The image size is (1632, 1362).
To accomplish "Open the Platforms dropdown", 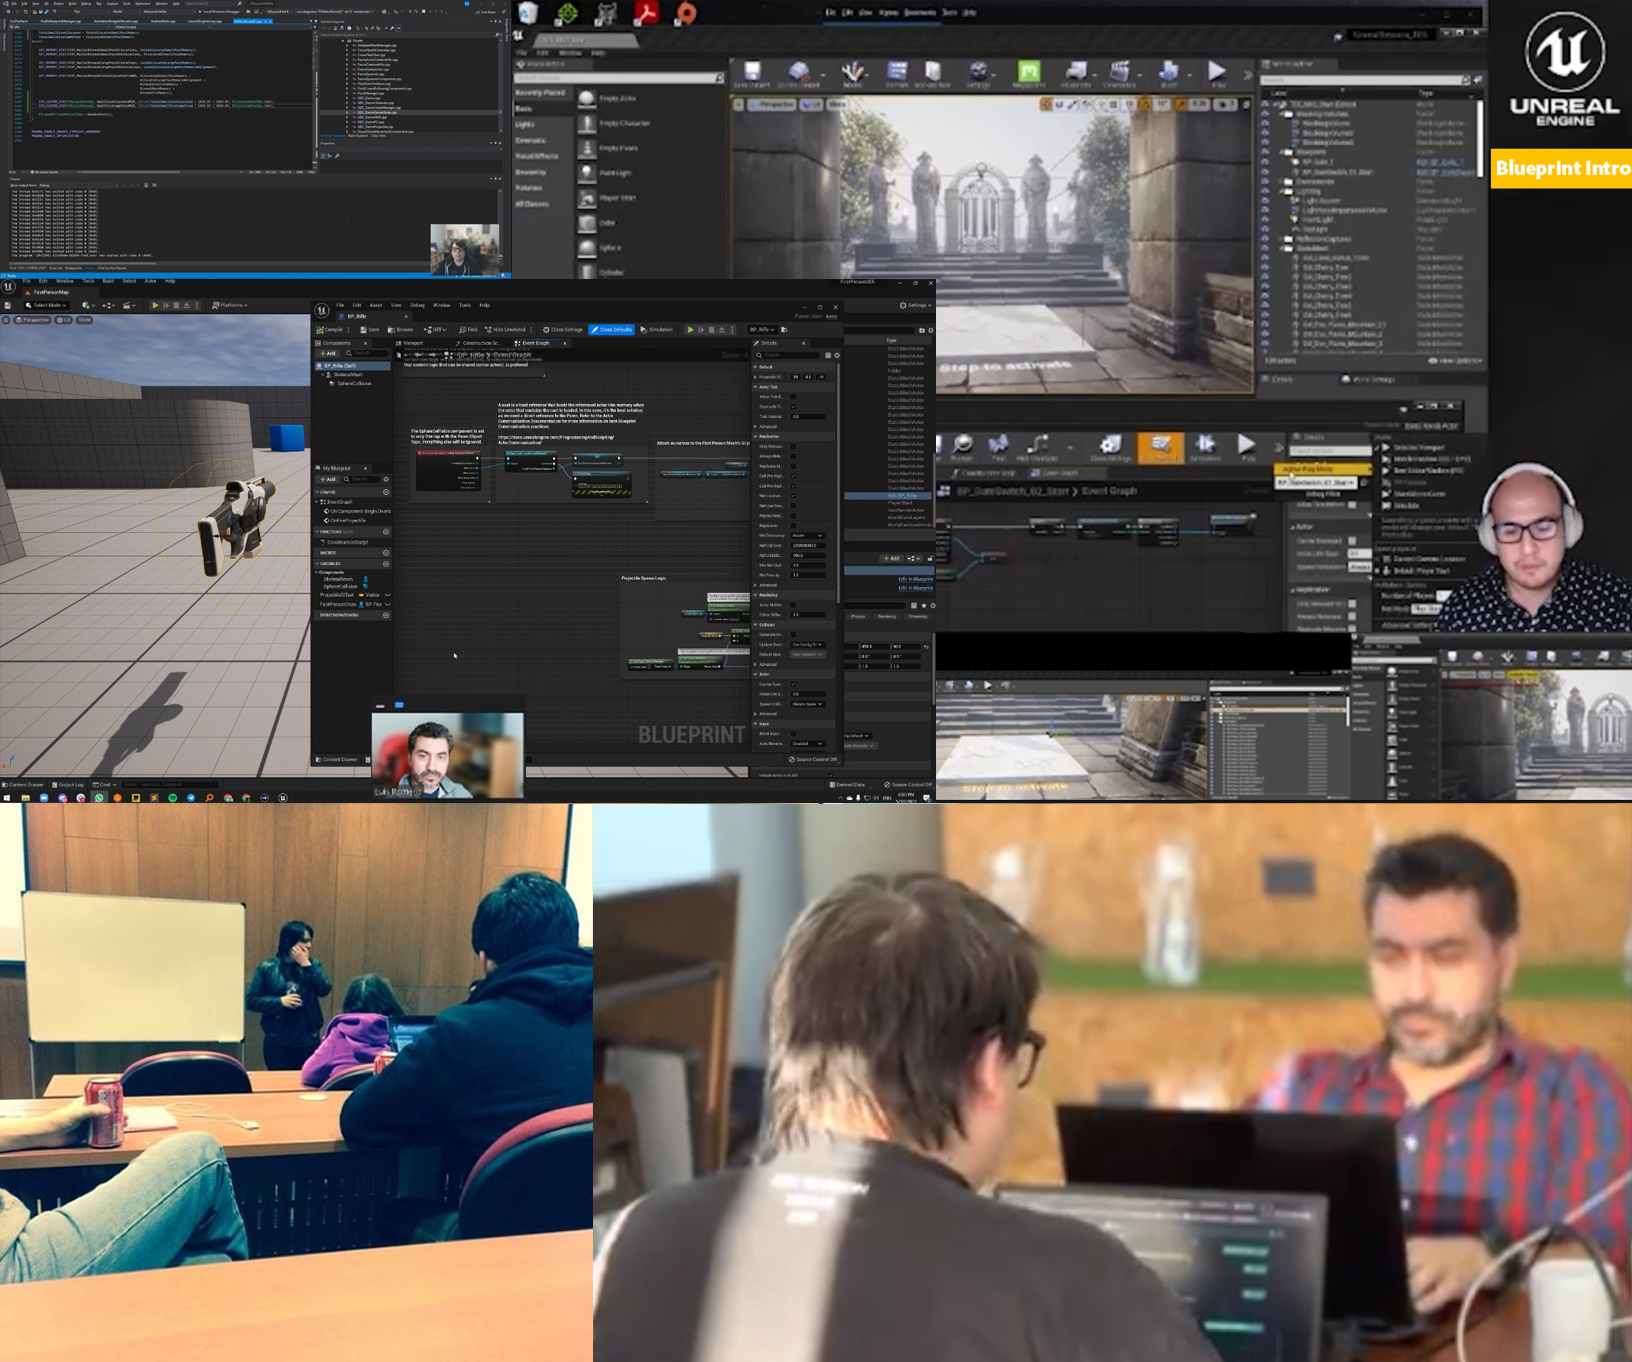I will pos(230,306).
